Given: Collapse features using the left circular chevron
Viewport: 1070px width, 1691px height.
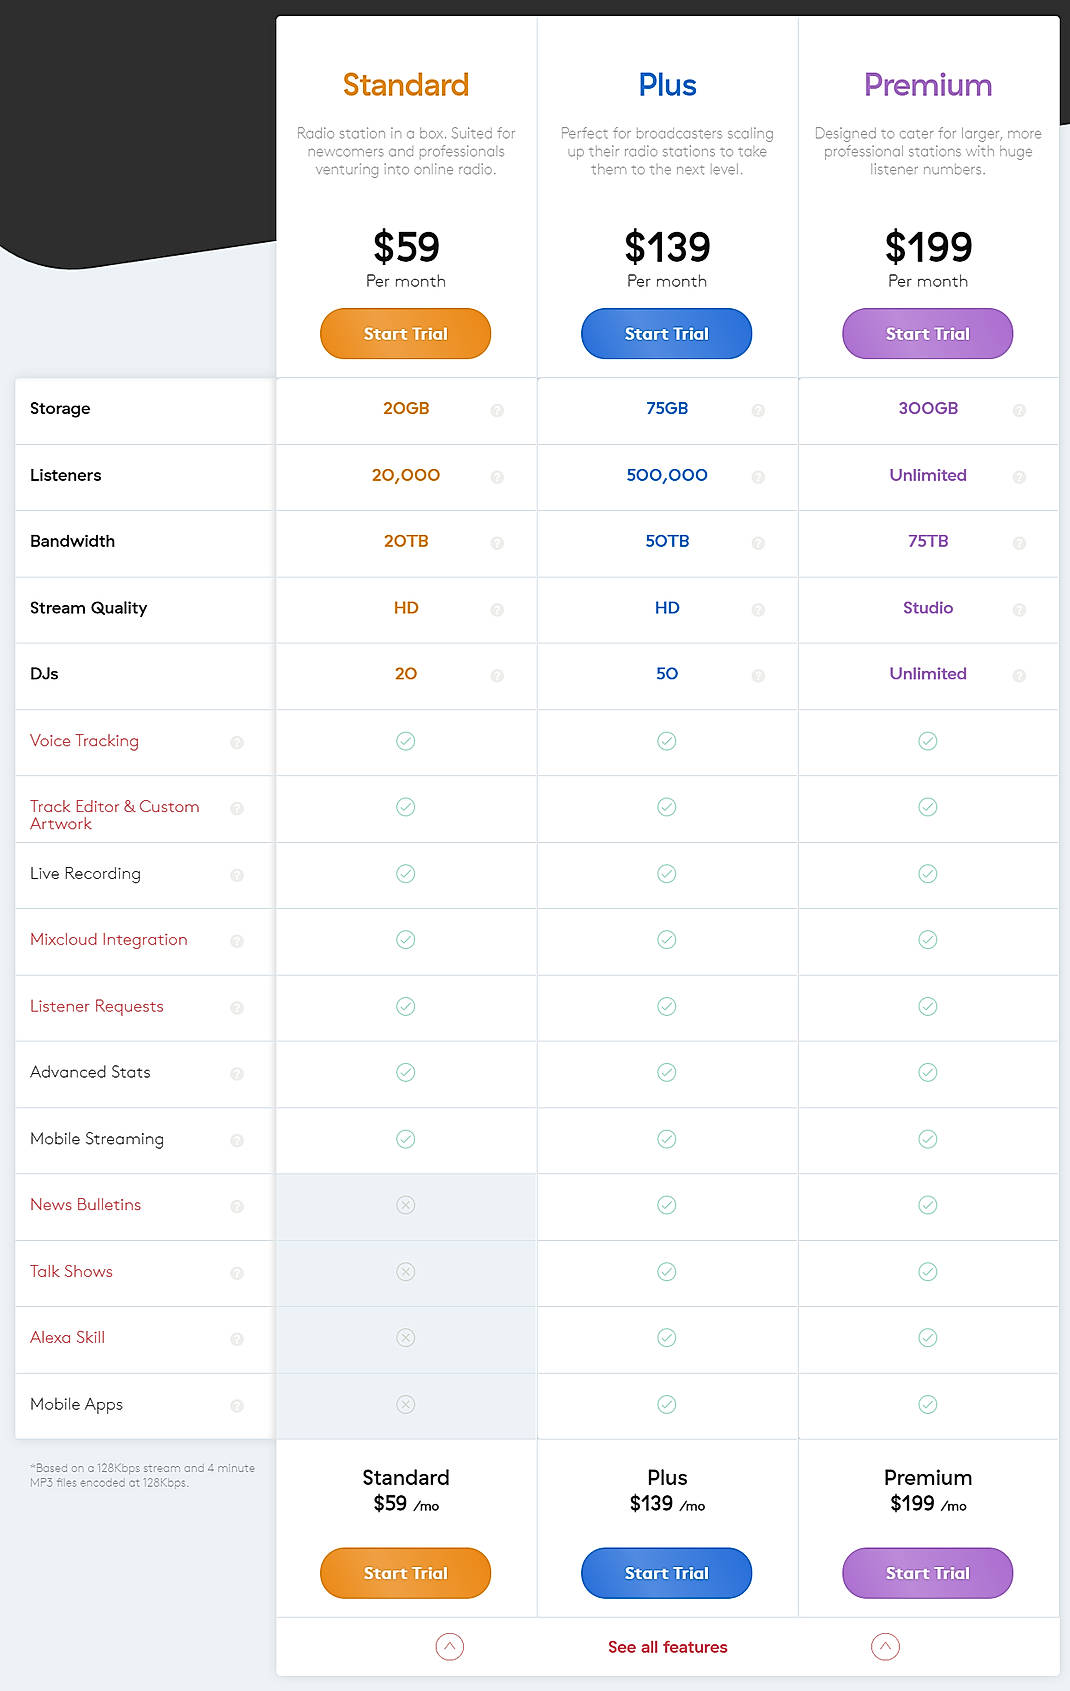Looking at the screenshot, I should coord(449,1646).
